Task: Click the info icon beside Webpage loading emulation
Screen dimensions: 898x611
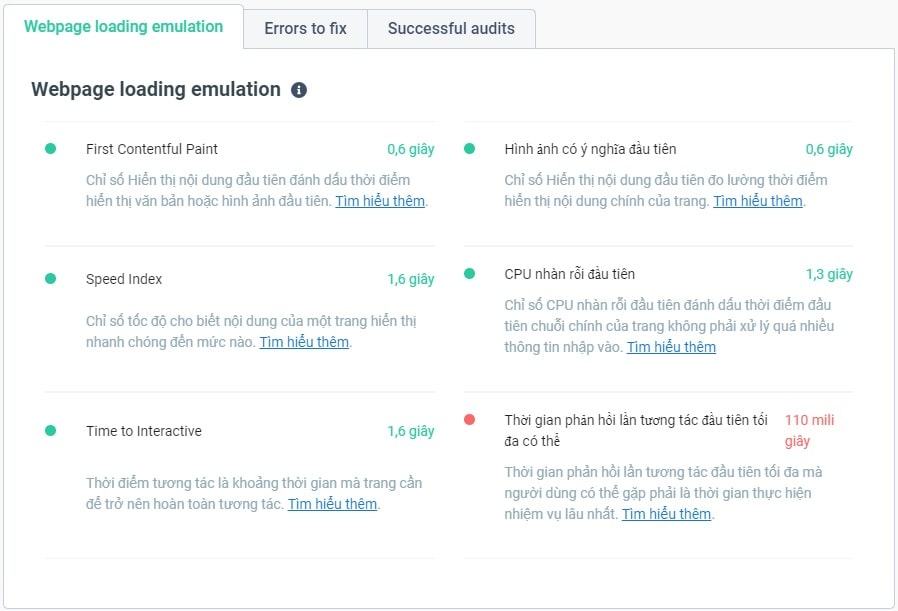Action: (299, 90)
